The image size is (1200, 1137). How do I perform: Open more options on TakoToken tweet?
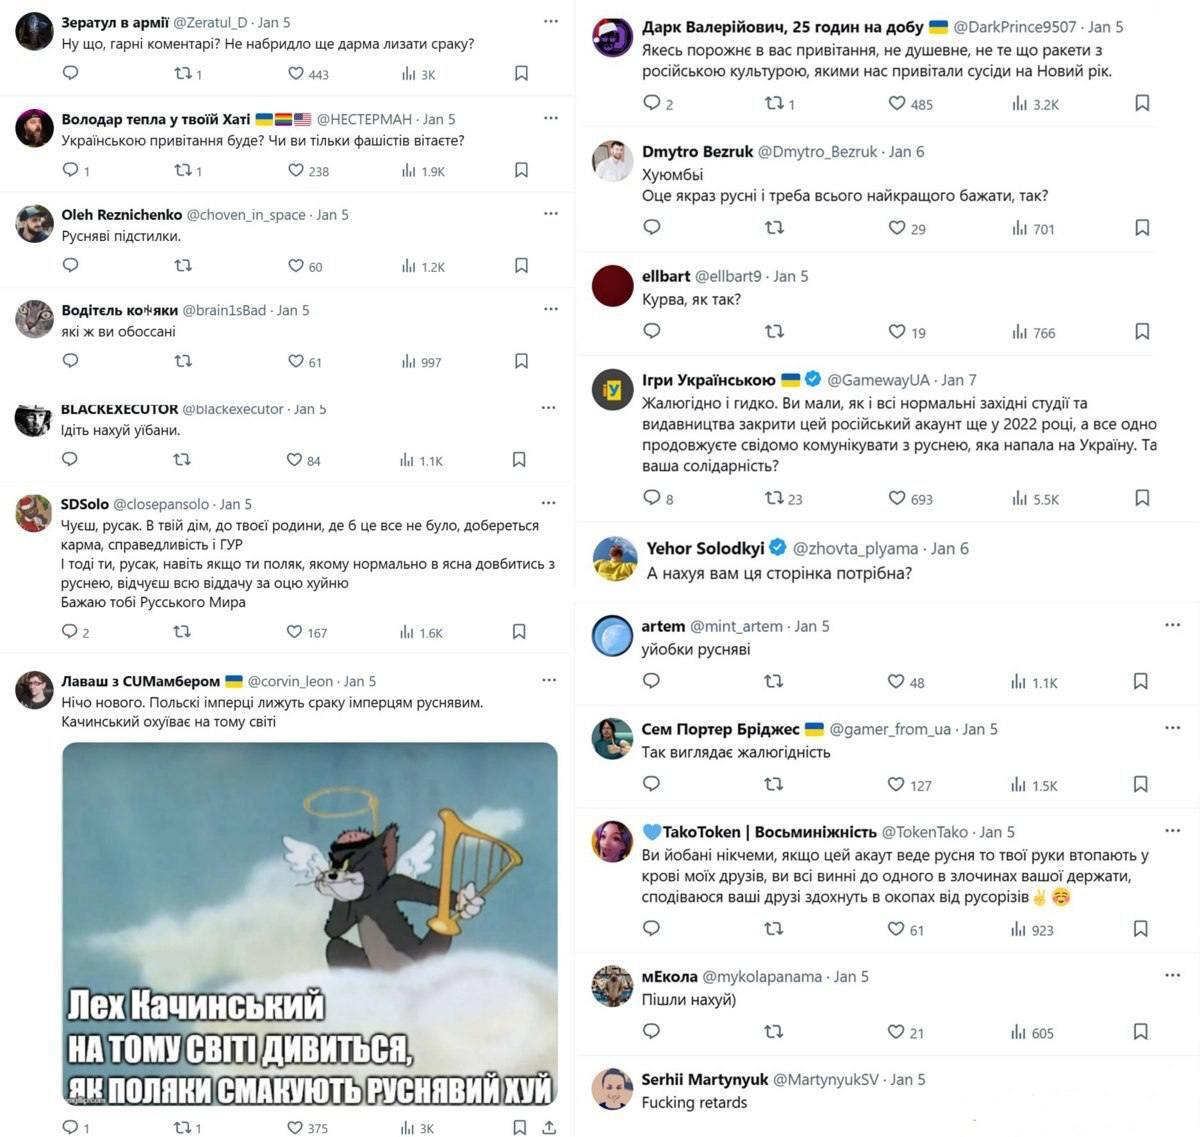coord(1173,830)
